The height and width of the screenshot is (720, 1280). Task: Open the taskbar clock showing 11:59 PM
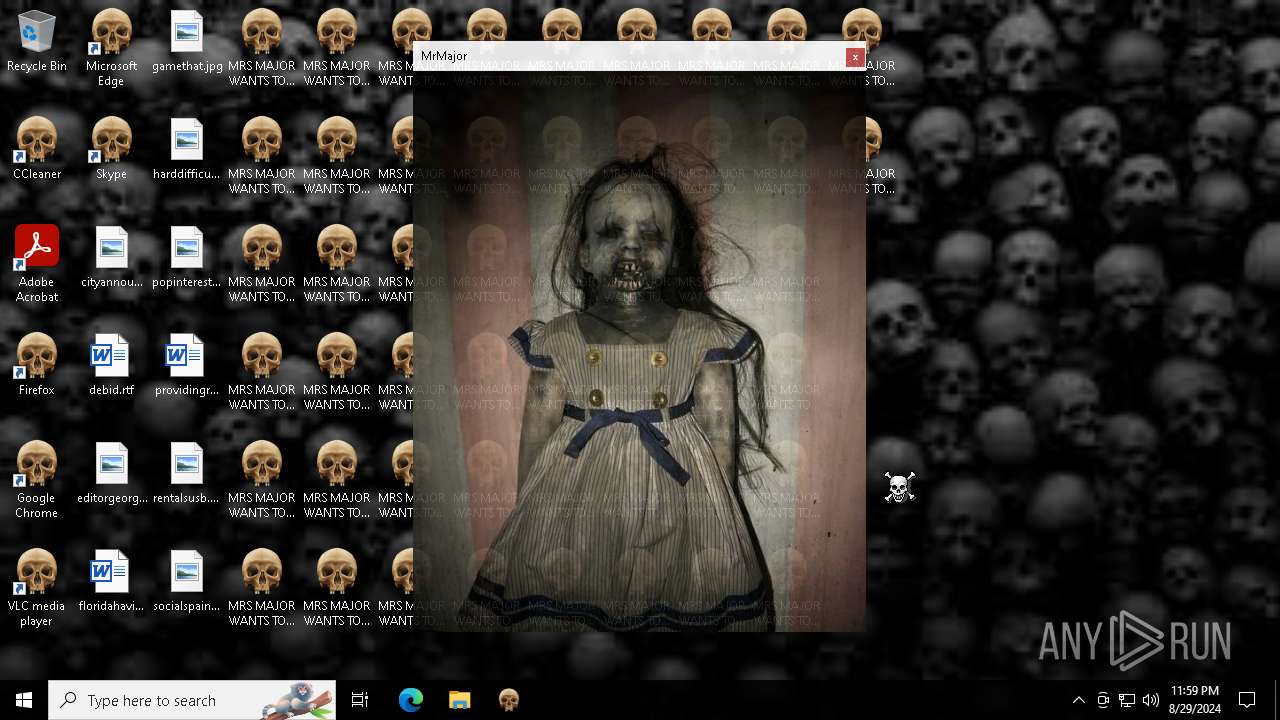1195,700
